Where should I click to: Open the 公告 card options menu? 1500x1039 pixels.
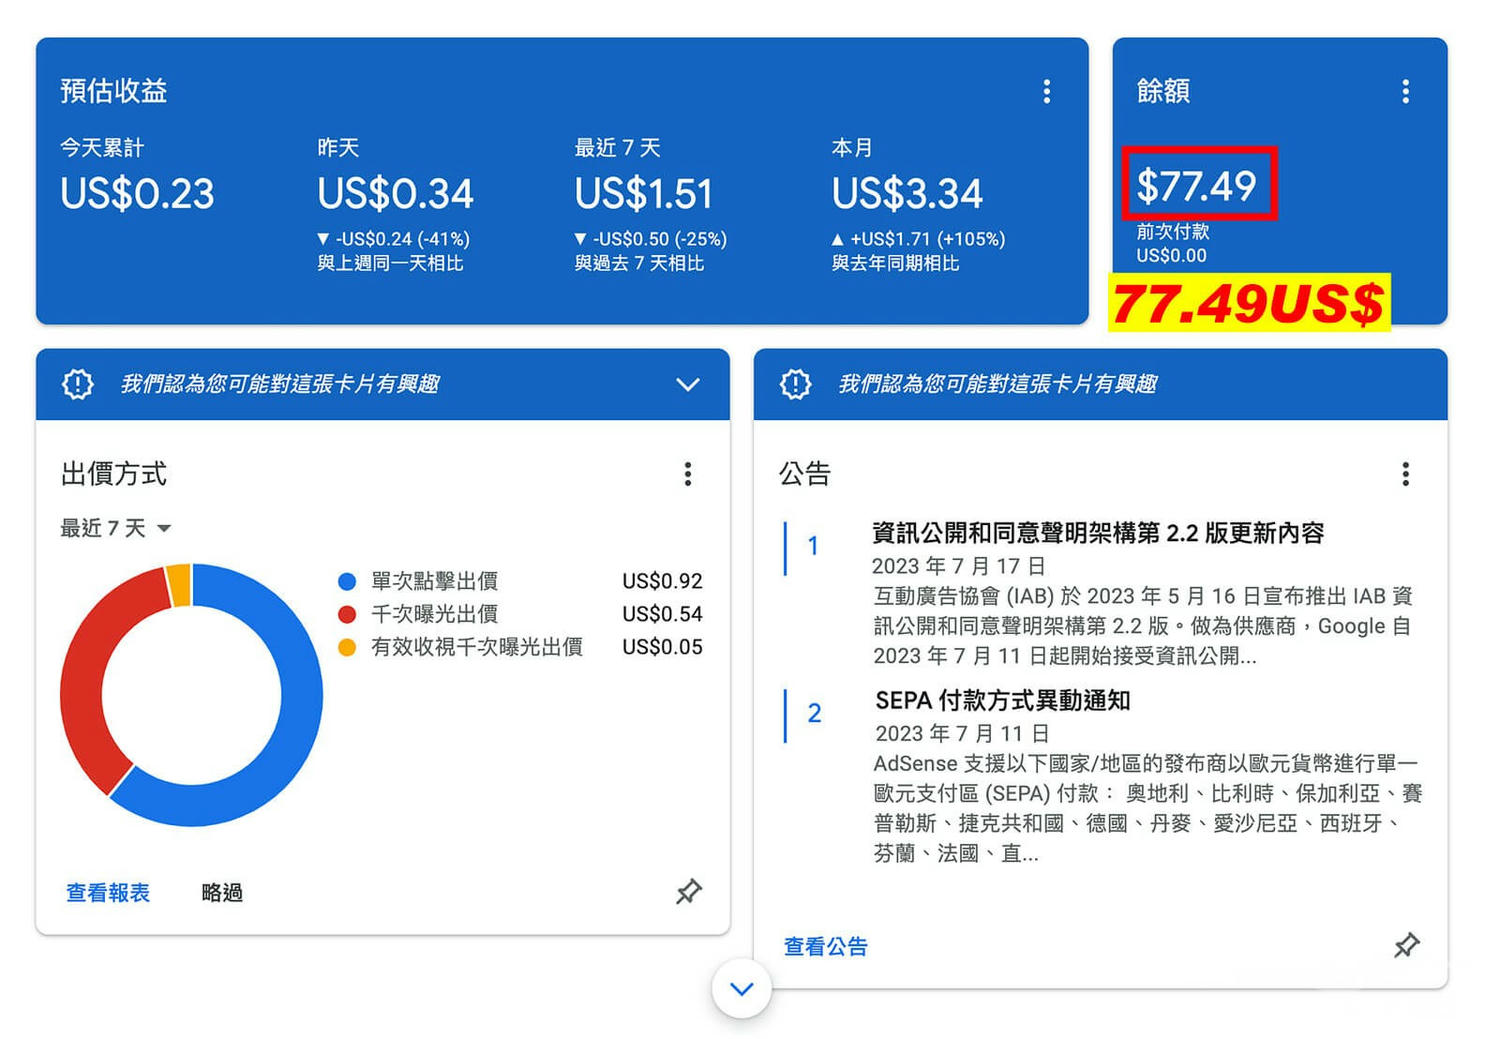point(1406,475)
